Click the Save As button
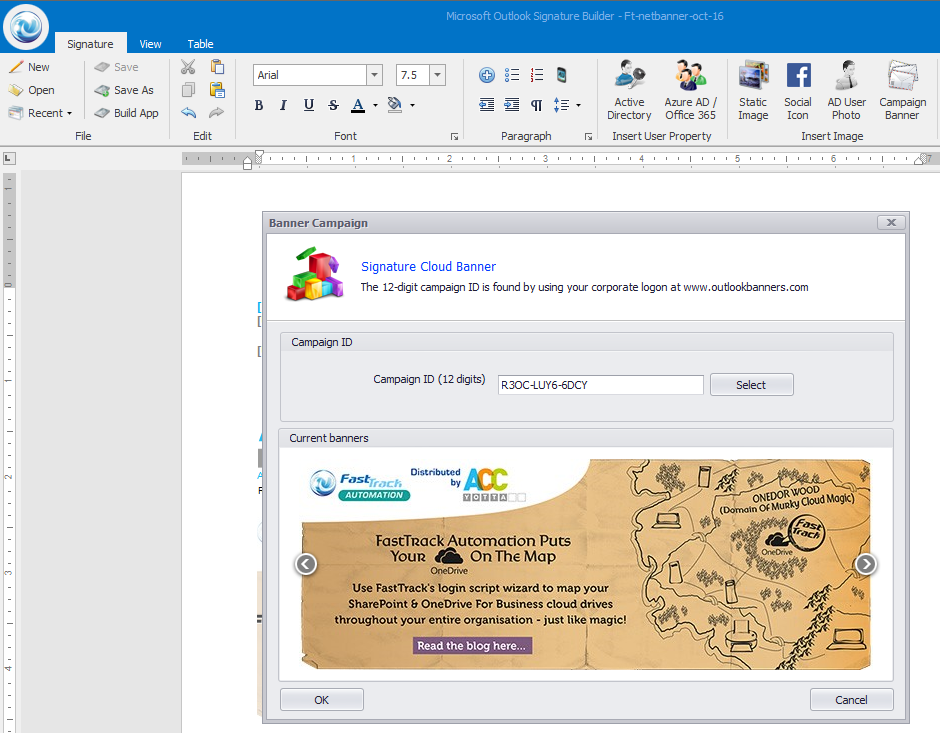 tap(124, 90)
